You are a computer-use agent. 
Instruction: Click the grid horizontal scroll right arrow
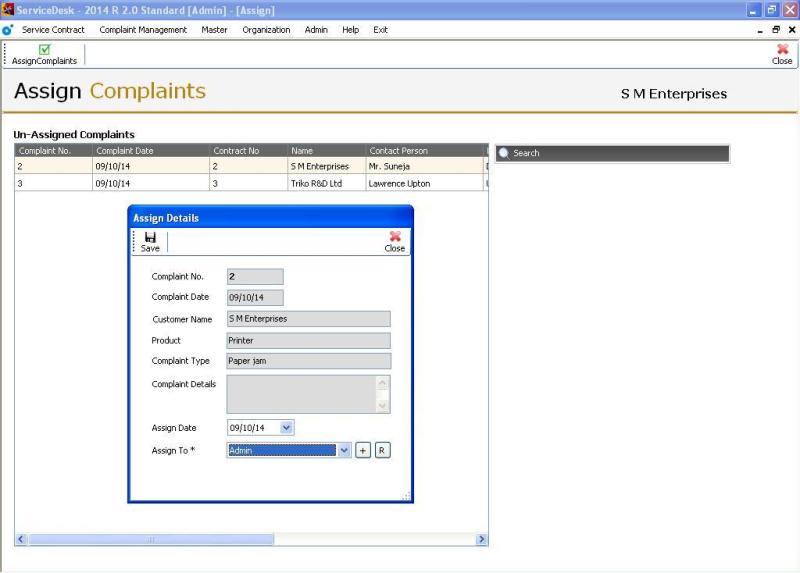click(x=481, y=539)
